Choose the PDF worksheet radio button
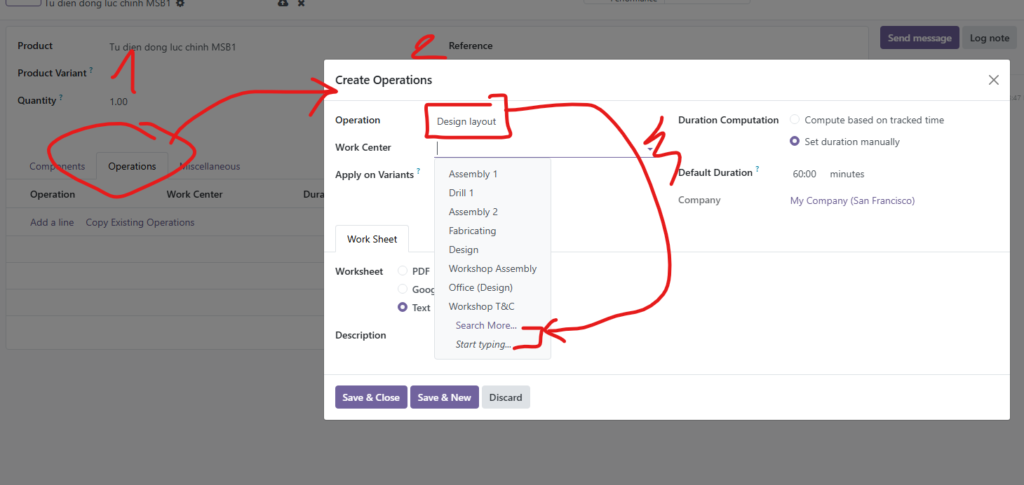Viewport: 1024px width, 485px height. coord(403,271)
